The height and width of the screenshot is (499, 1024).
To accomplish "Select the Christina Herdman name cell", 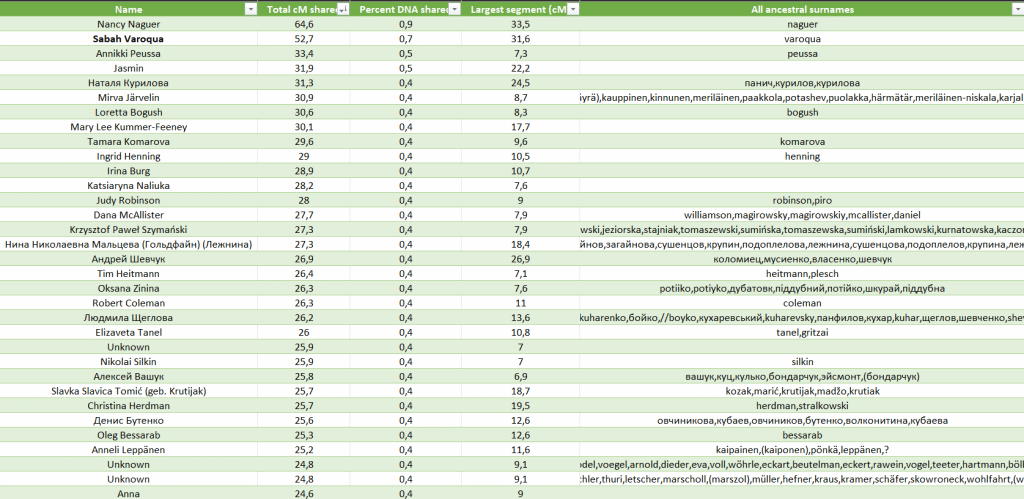I will pyautogui.click(x=128, y=405).
